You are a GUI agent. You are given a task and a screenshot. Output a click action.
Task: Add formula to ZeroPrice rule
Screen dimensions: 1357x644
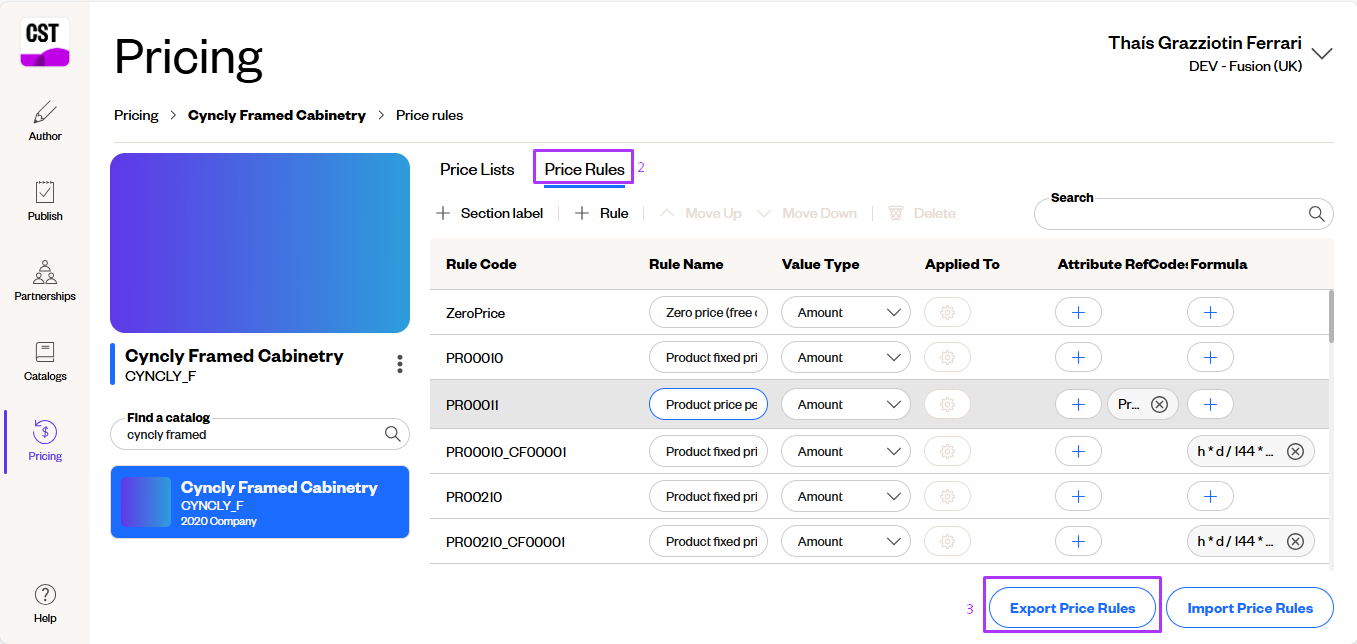tap(1210, 313)
